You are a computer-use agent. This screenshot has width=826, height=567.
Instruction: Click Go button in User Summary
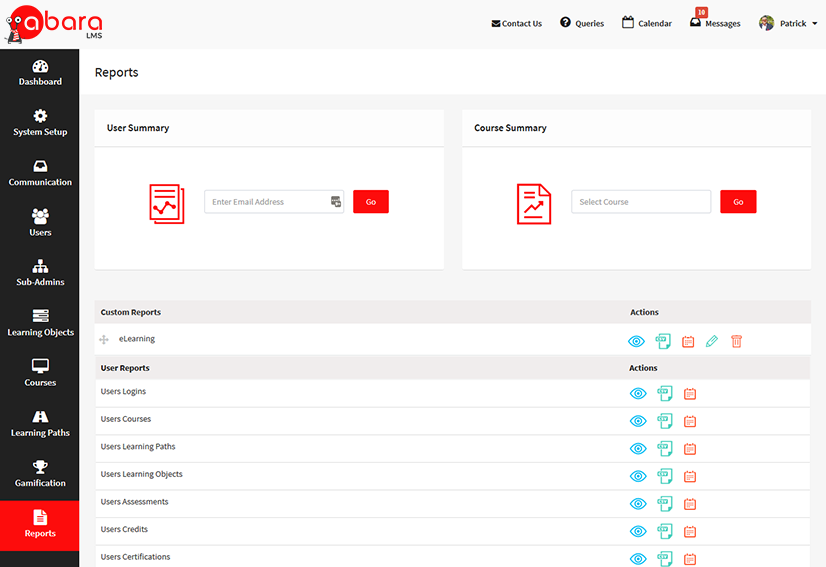[x=371, y=202]
